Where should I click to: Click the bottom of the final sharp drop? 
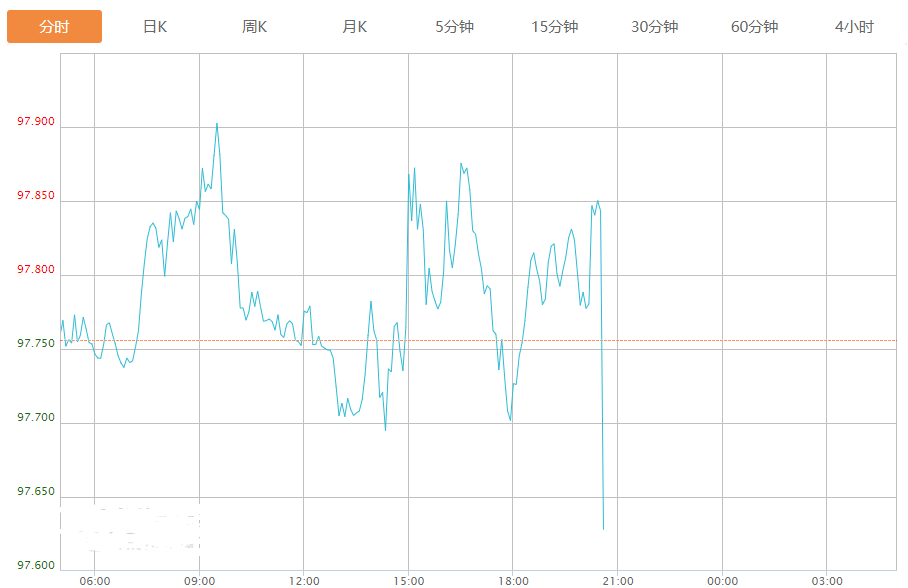pos(603,528)
